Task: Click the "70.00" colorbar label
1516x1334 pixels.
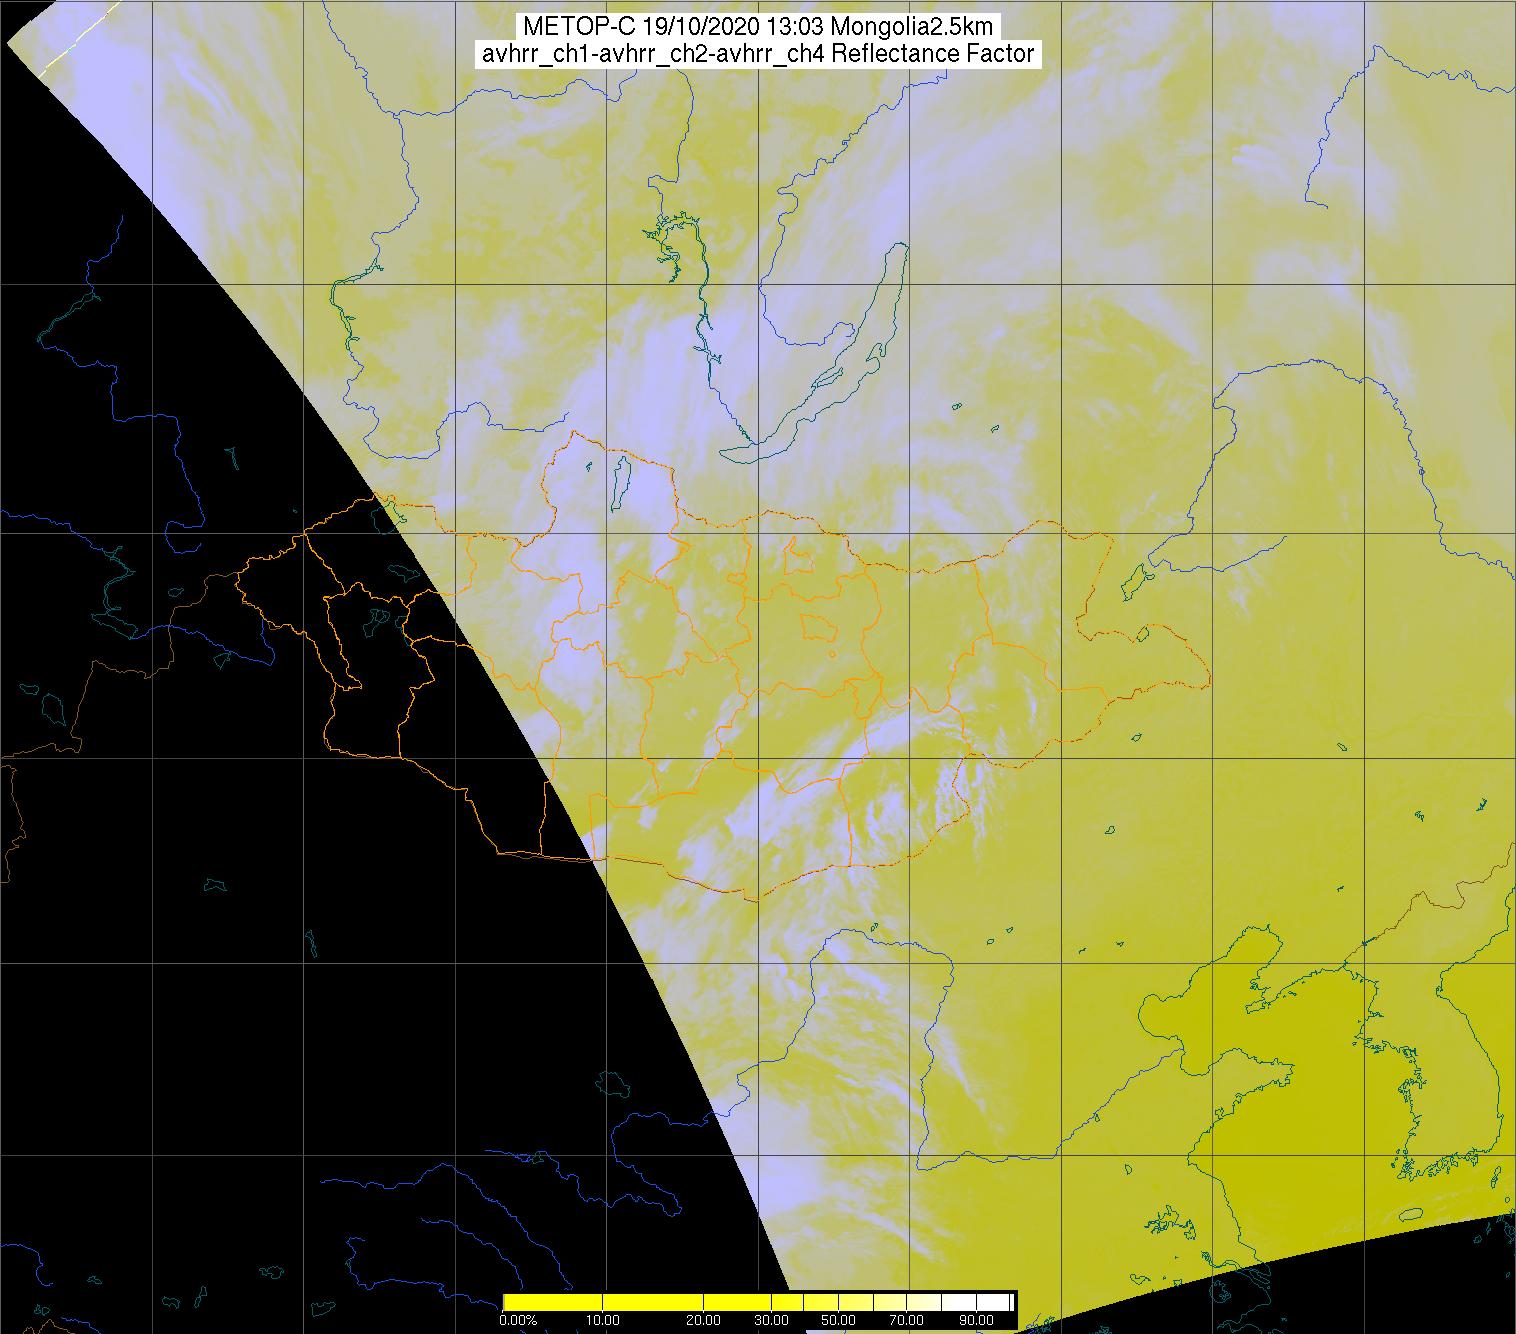Action: [907, 1321]
